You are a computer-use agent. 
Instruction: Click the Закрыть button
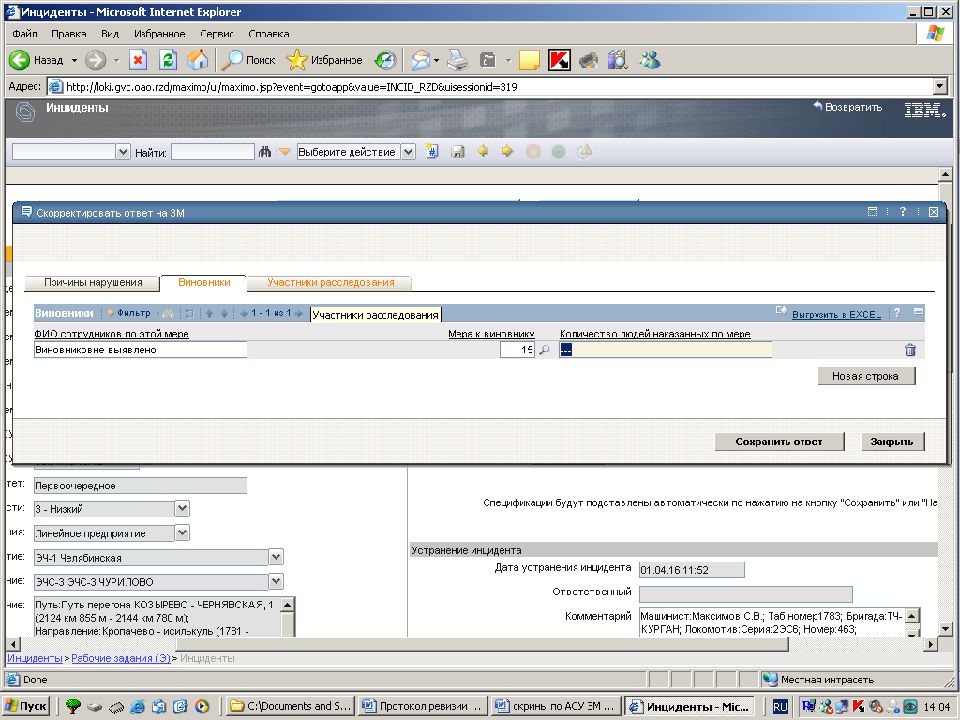(x=891, y=441)
